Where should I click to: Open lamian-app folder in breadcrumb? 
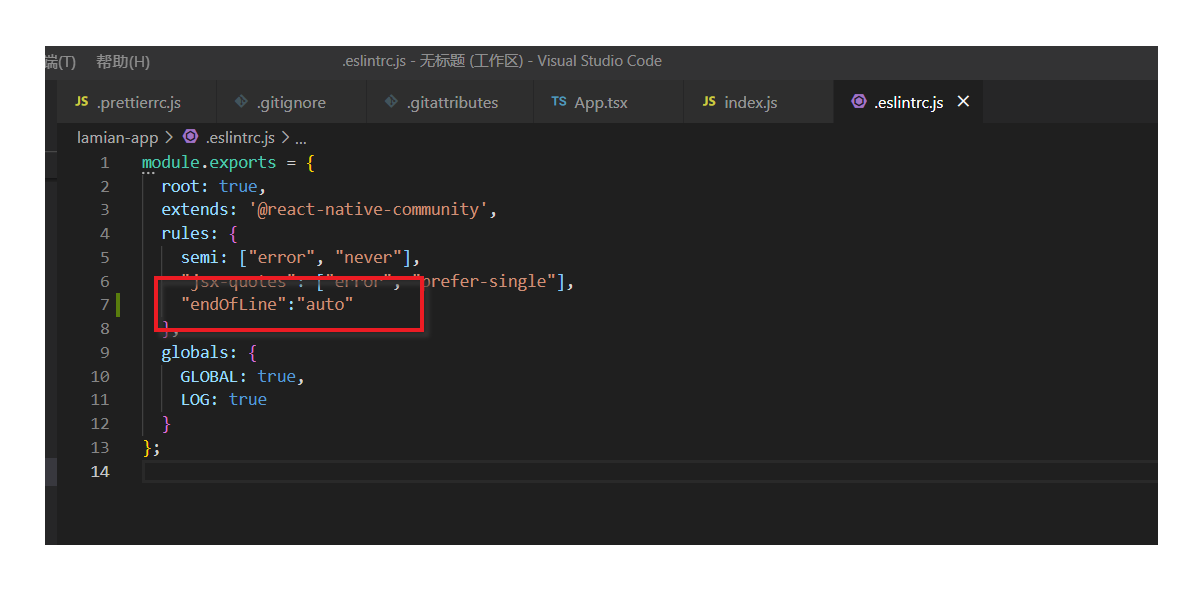(x=118, y=137)
